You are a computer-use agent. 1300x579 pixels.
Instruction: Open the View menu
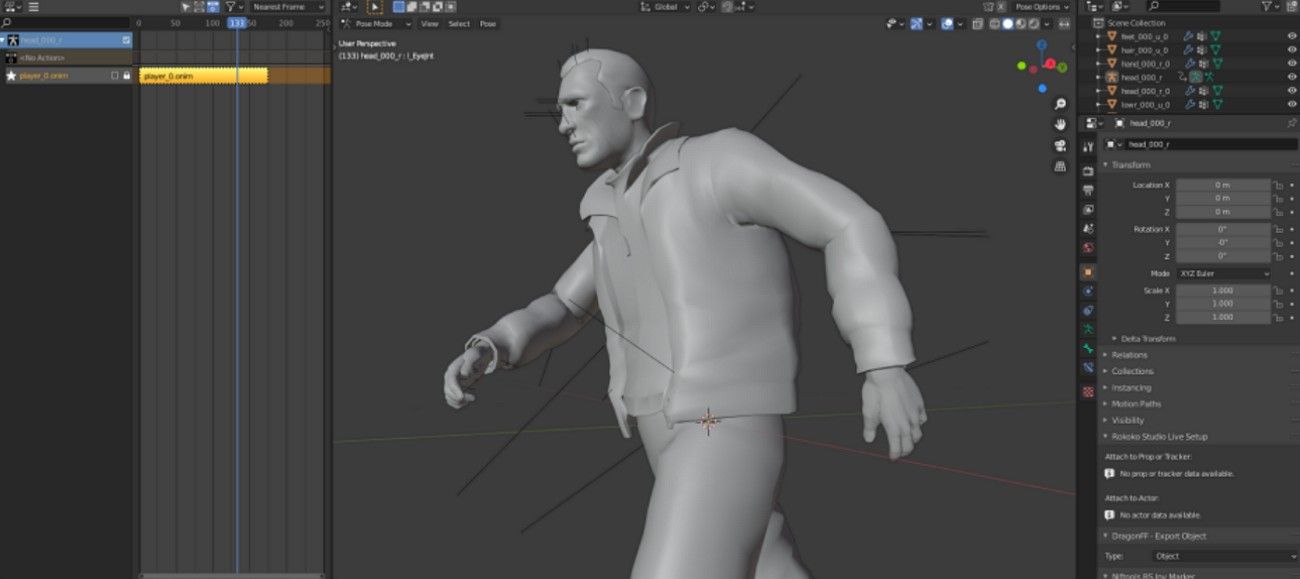tap(430, 23)
